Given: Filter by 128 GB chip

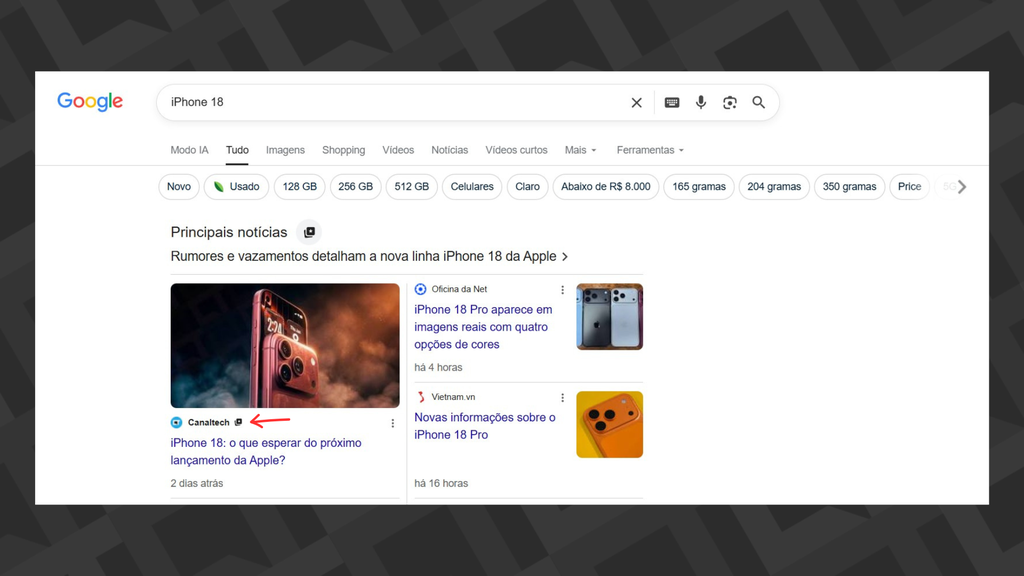Looking at the screenshot, I should click(x=300, y=187).
